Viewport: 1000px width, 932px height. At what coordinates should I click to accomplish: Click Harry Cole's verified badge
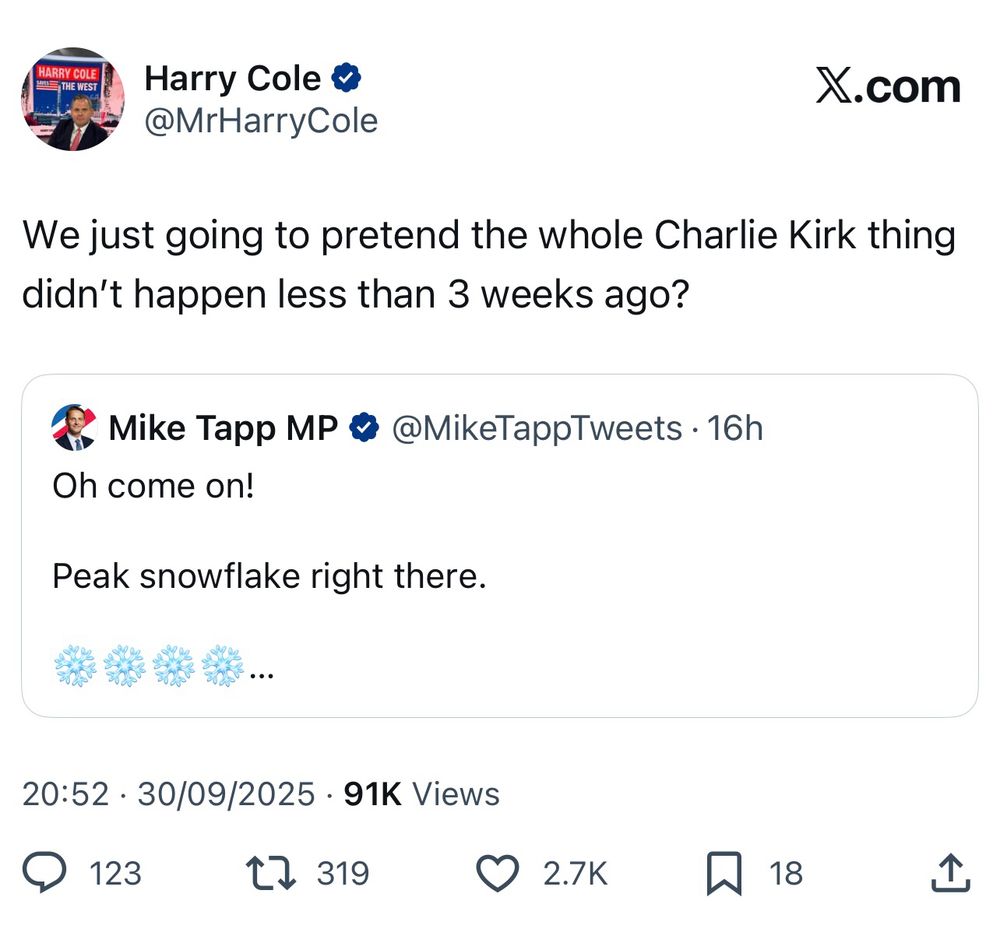(346, 77)
